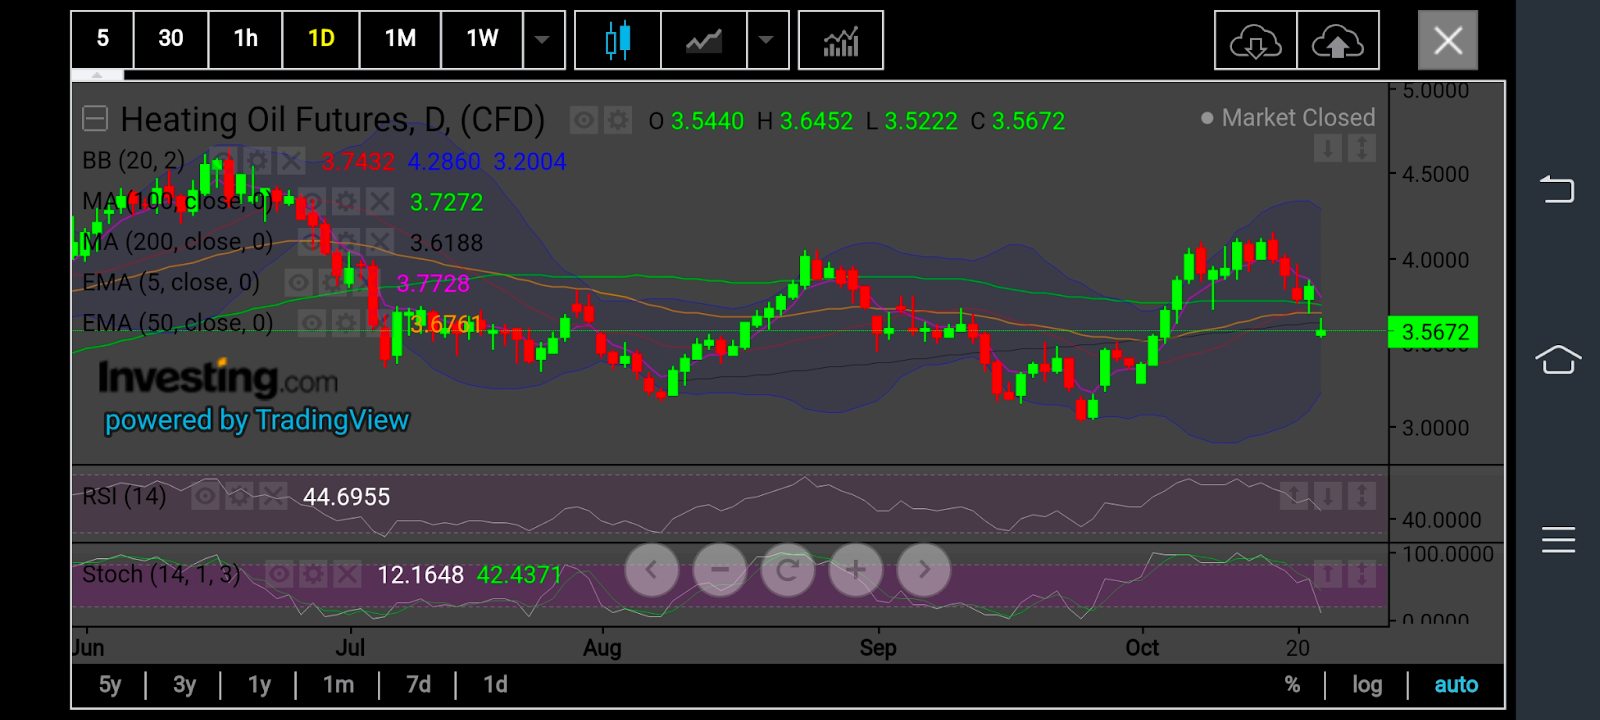The width and height of the screenshot is (1600, 720).
Task: Maximize the Stoch pane
Action: [x=1362, y=574]
